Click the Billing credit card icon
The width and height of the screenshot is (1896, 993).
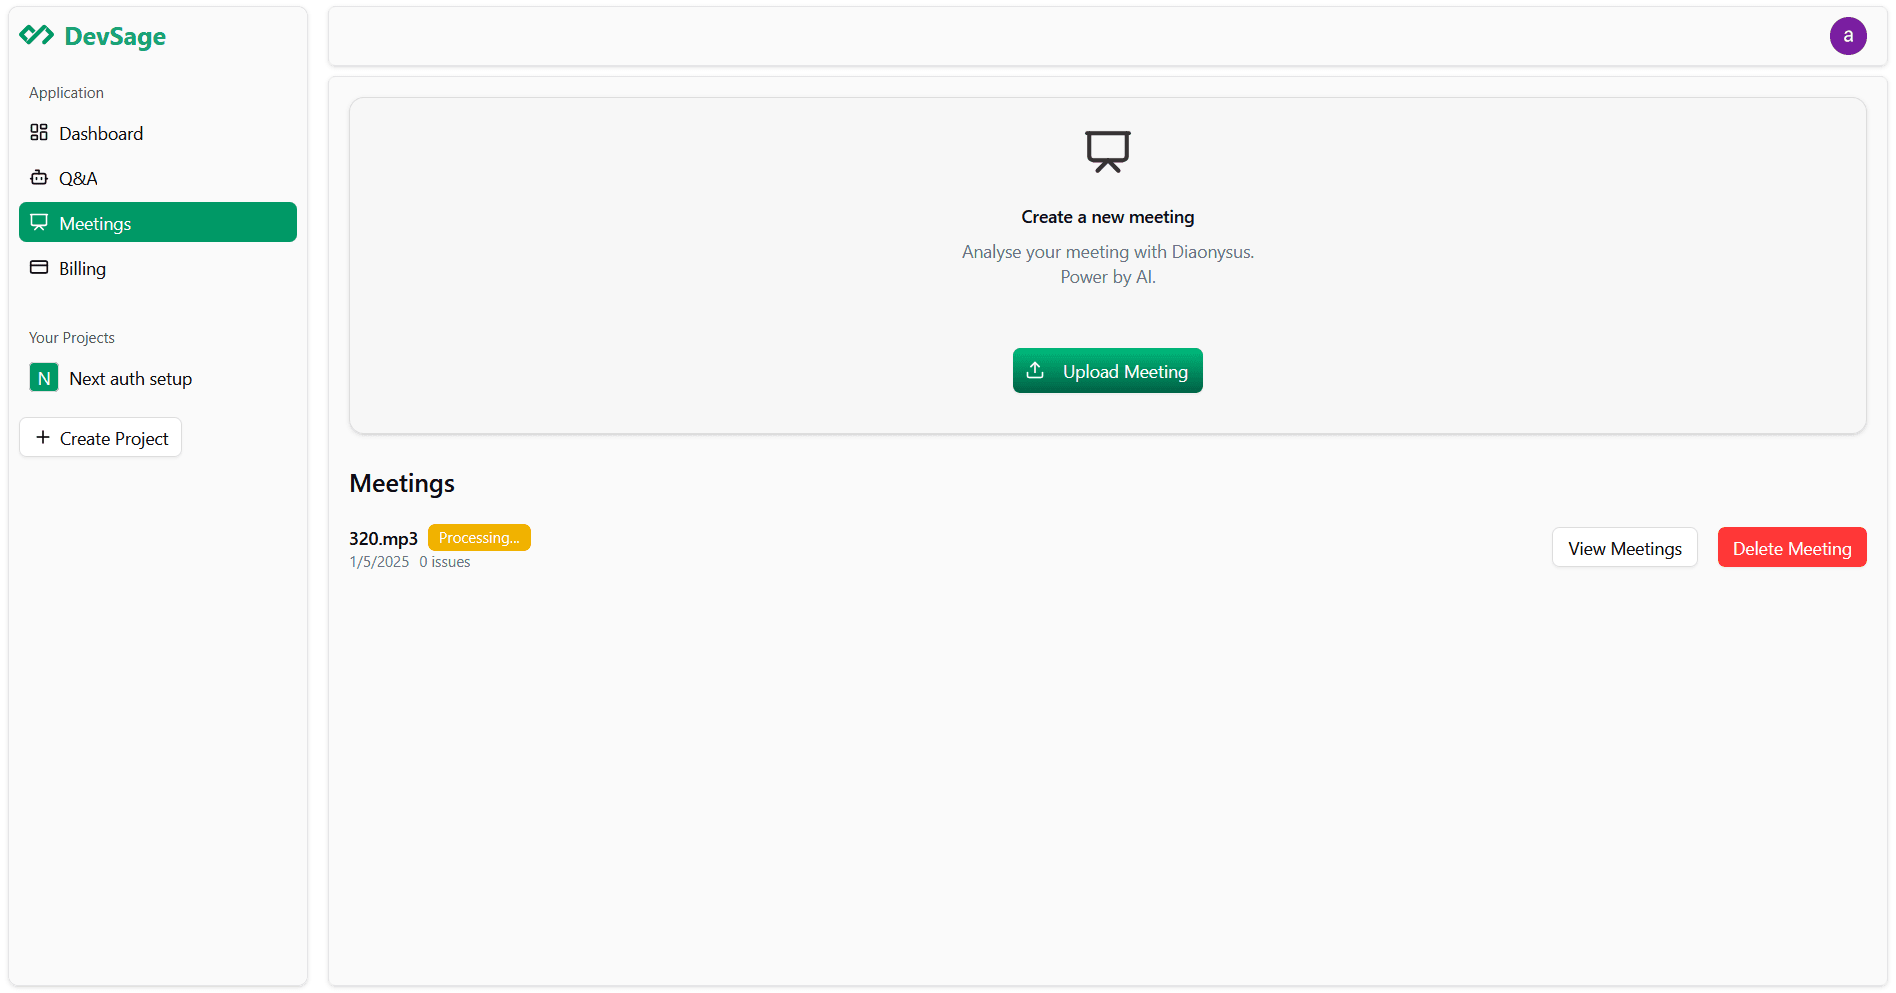39,268
